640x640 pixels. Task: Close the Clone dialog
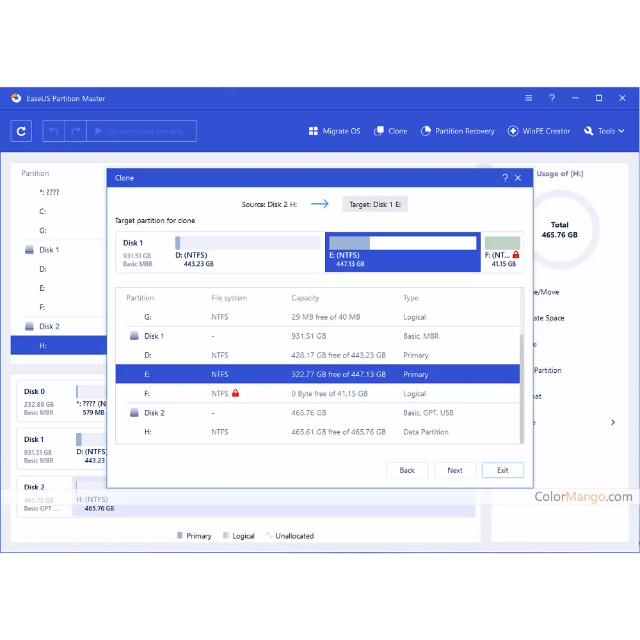coord(517,178)
